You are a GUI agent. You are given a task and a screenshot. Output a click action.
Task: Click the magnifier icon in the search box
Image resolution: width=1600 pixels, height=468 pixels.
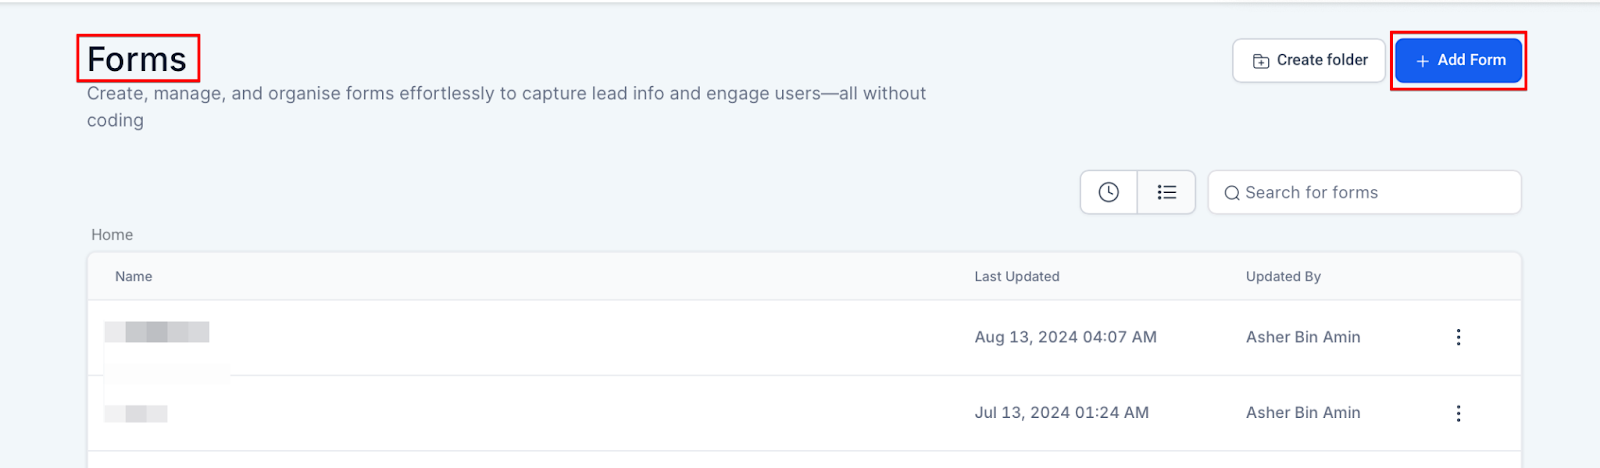point(1232,193)
